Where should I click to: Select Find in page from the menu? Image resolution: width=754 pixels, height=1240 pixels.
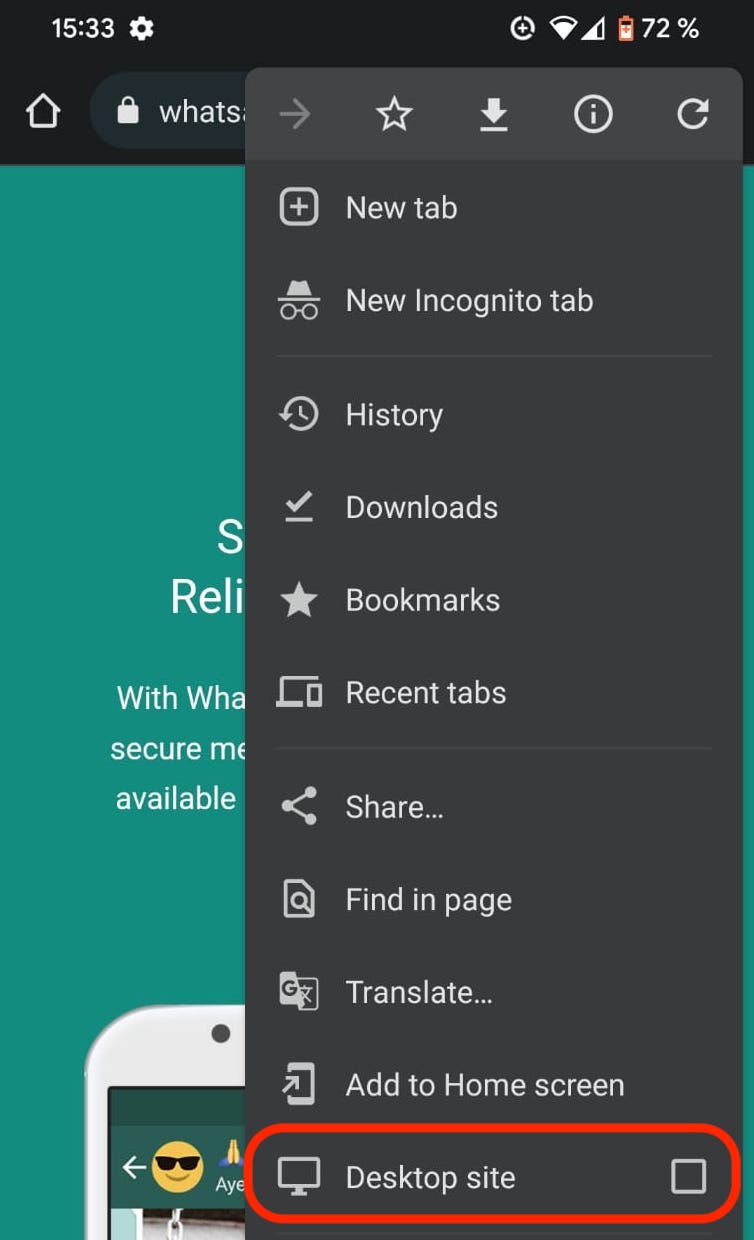[x=429, y=899]
